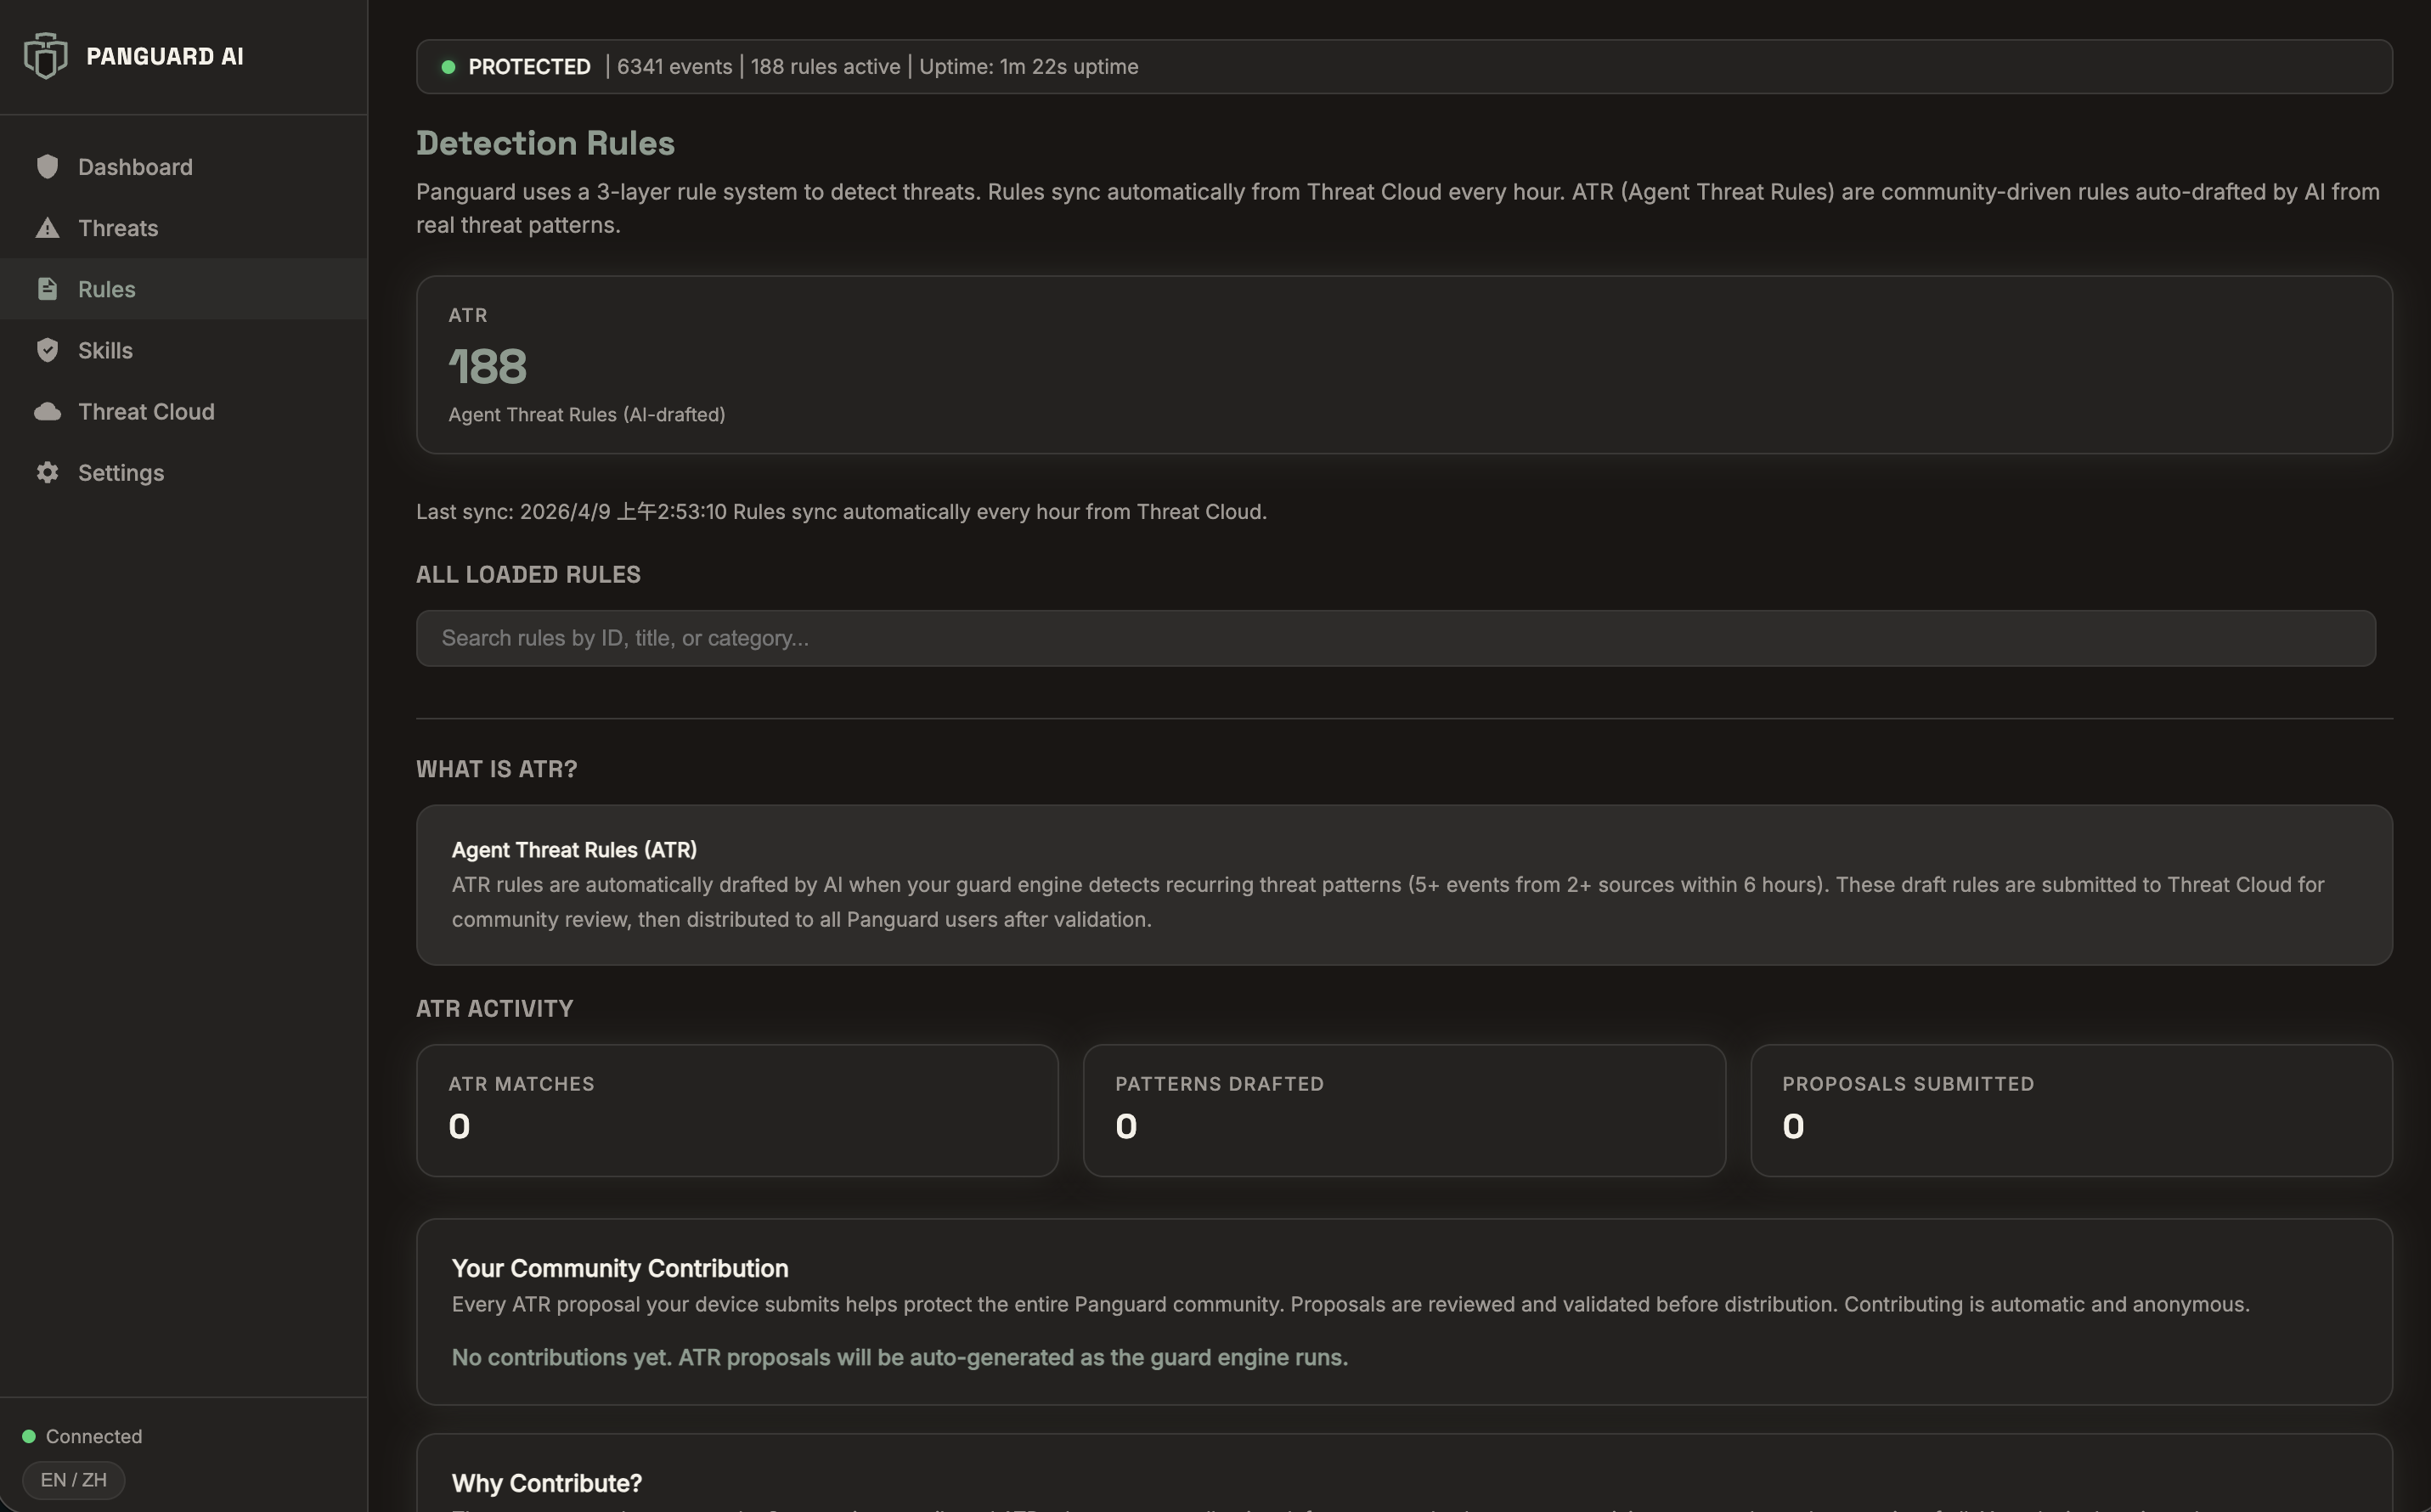Viewport: 2431px width, 1512px height.
Task: Click the PATTERNS DRAFTED stat card
Action: [x=1404, y=1111]
